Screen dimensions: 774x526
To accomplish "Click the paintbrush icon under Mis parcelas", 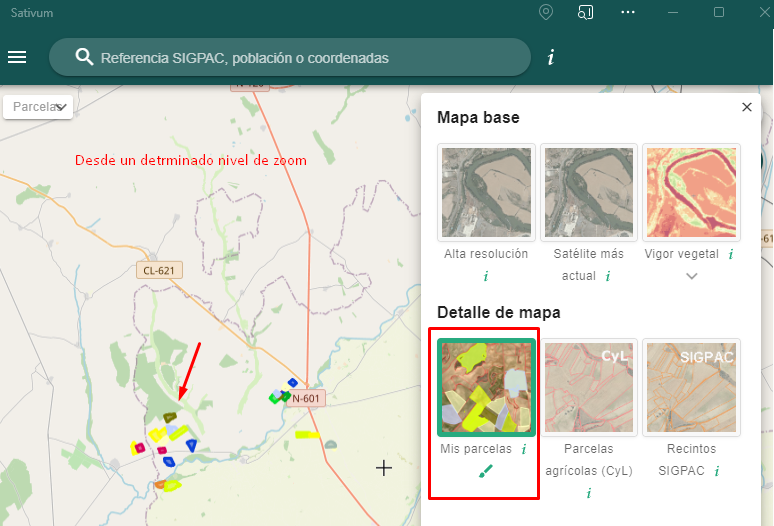I will tap(486, 472).
